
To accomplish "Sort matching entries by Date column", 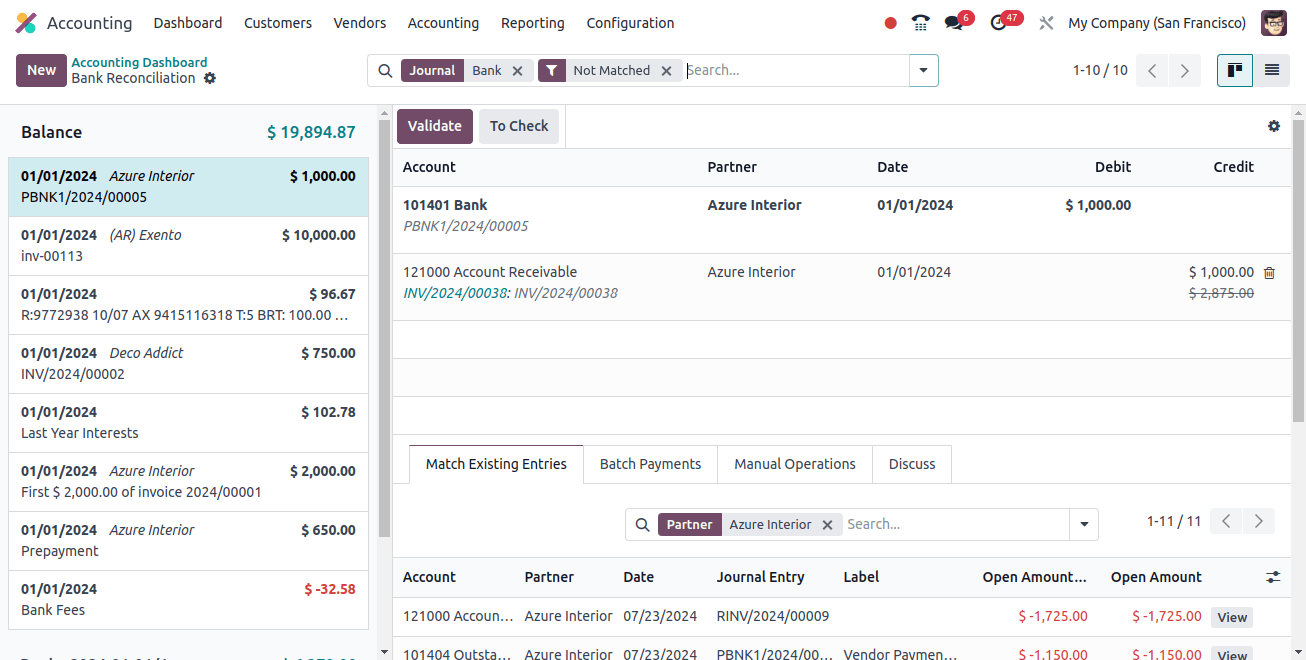I will point(638,577).
